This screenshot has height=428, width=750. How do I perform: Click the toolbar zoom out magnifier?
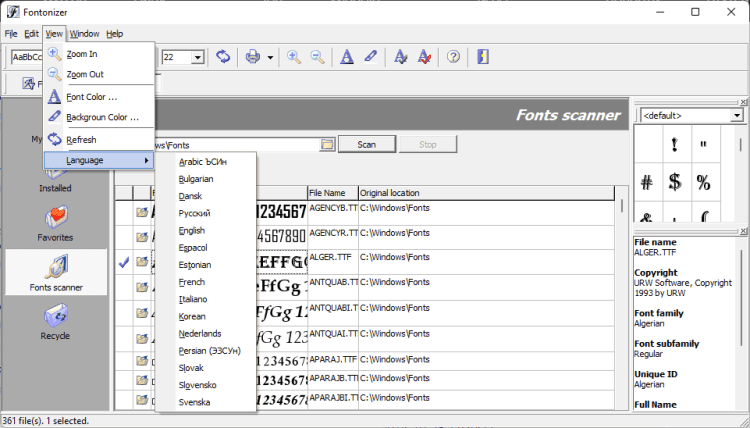[x=318, y=57]
